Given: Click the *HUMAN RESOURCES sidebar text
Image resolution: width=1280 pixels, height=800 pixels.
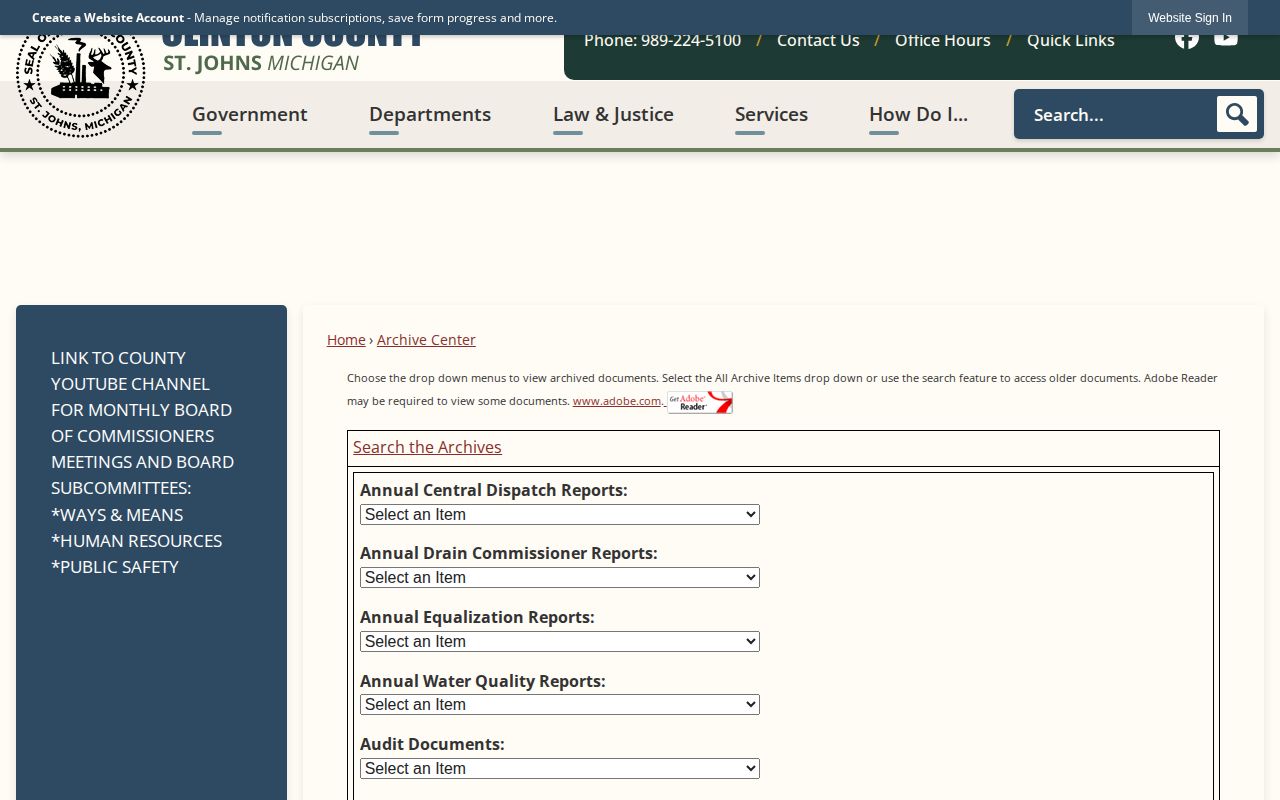Looking at the screenshot, I should tap(137, 541).
